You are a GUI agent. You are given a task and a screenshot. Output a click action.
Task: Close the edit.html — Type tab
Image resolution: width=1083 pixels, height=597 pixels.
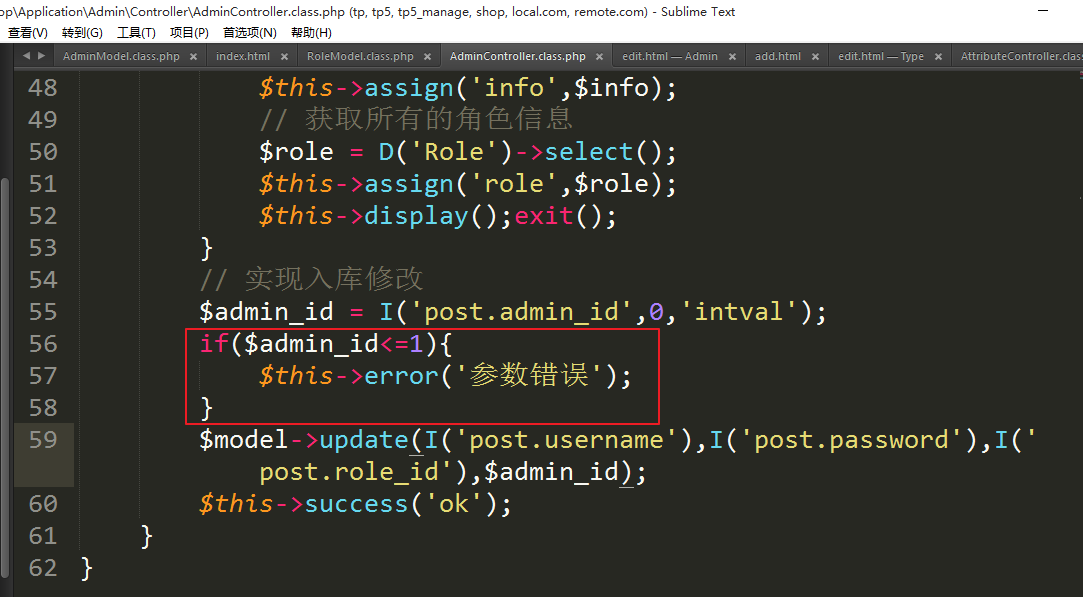pyautogui.click(x=938, y=57)
